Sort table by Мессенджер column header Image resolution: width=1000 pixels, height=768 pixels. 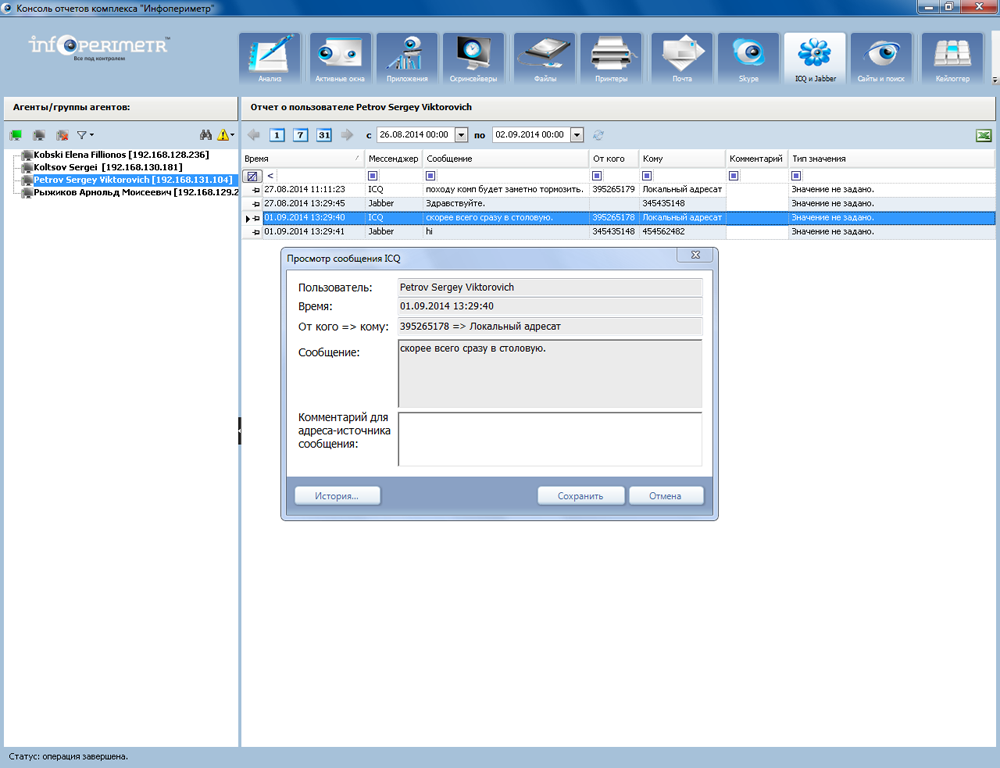tap(392, 159)
